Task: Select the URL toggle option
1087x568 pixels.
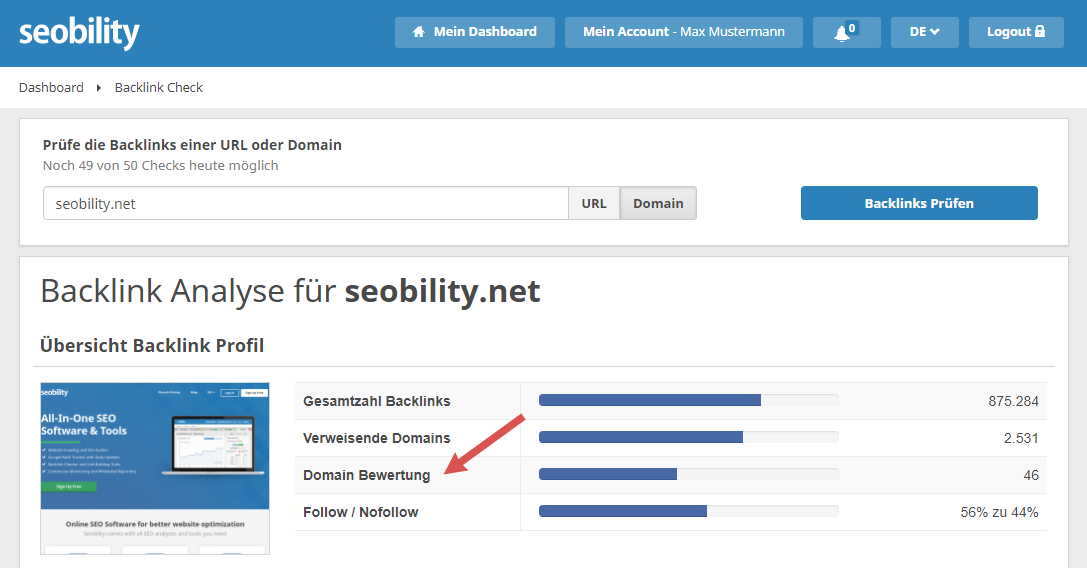Action: click(594, 203)
